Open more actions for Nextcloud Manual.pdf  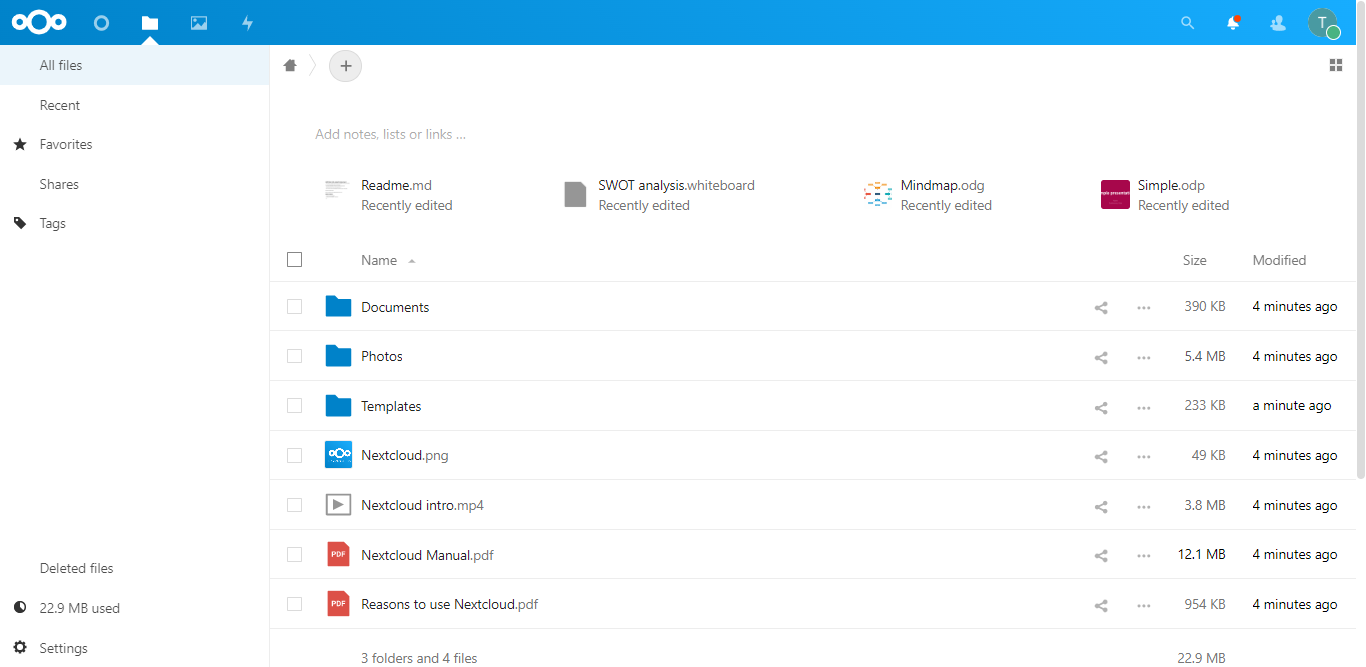pyautogui.click(x=1144, y=555)
